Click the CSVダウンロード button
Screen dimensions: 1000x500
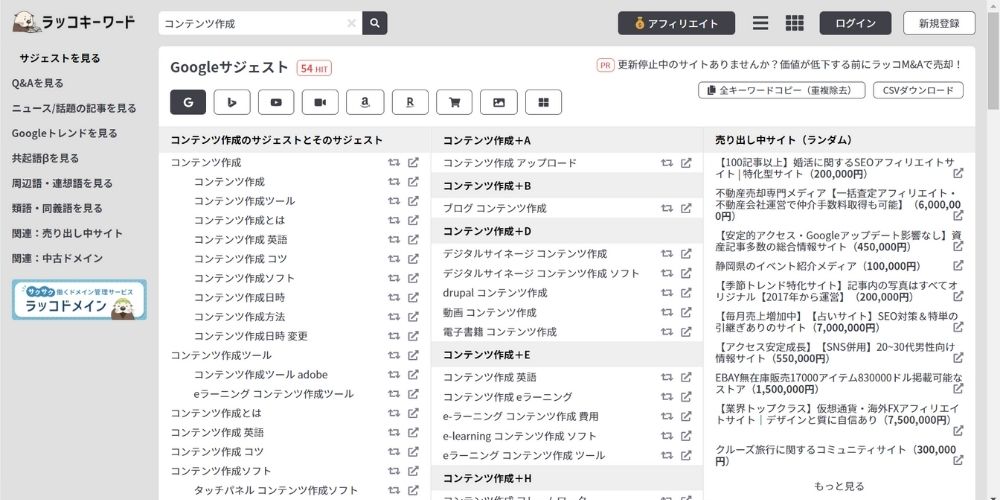[x=918, y=91]
